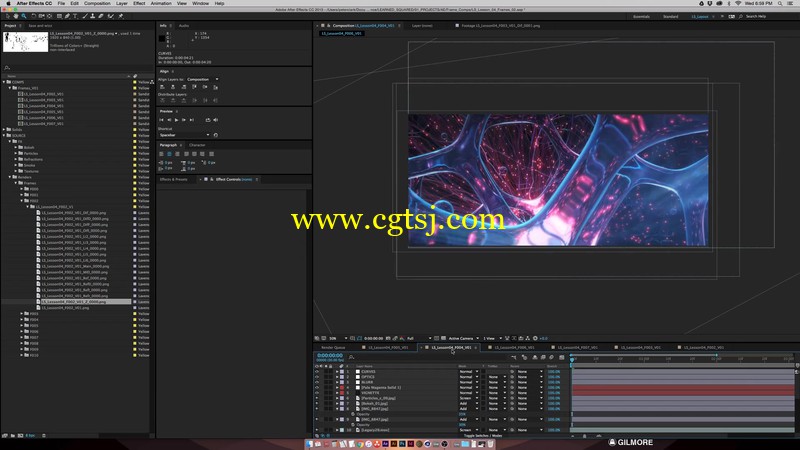The height and width of the screenshot is (450, 800).
Task: Click the project search field
Action: point(77,67)
